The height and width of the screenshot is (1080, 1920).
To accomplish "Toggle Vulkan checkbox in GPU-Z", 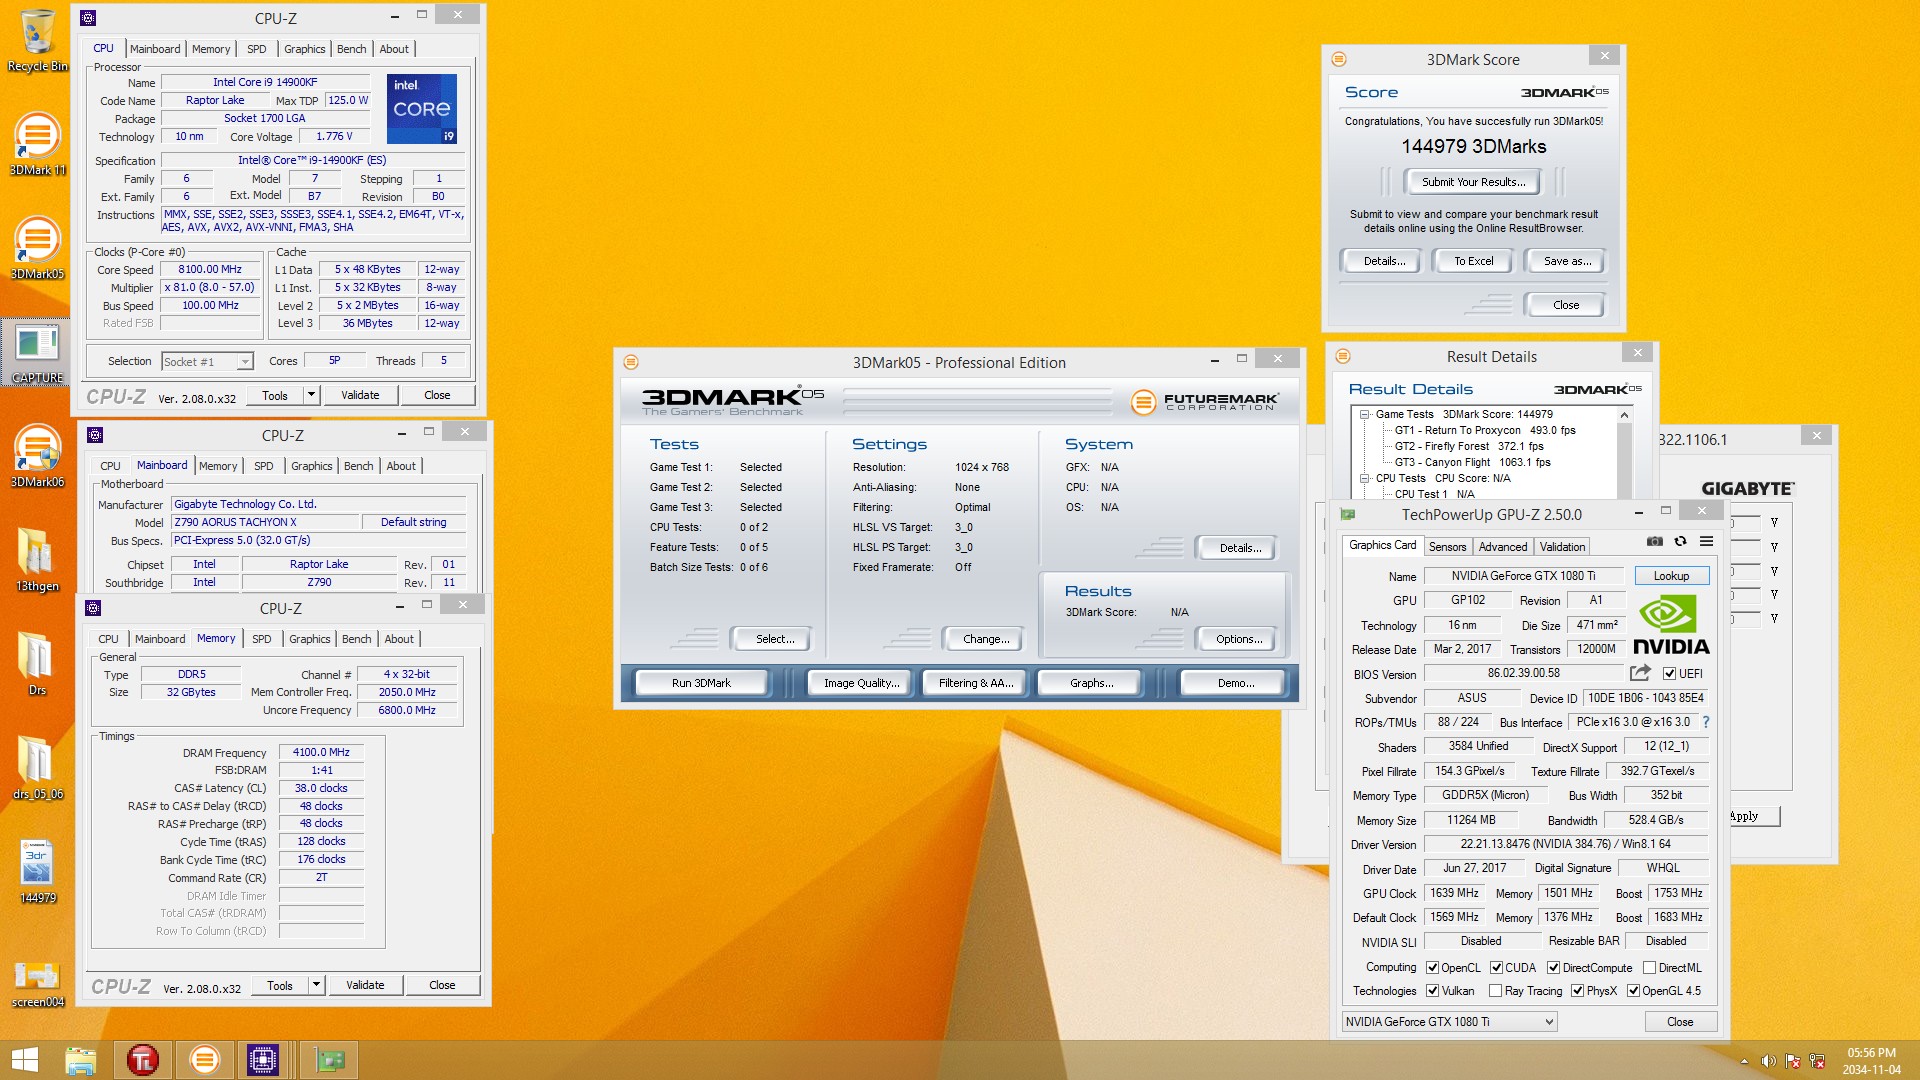I will click(1432, 991).
